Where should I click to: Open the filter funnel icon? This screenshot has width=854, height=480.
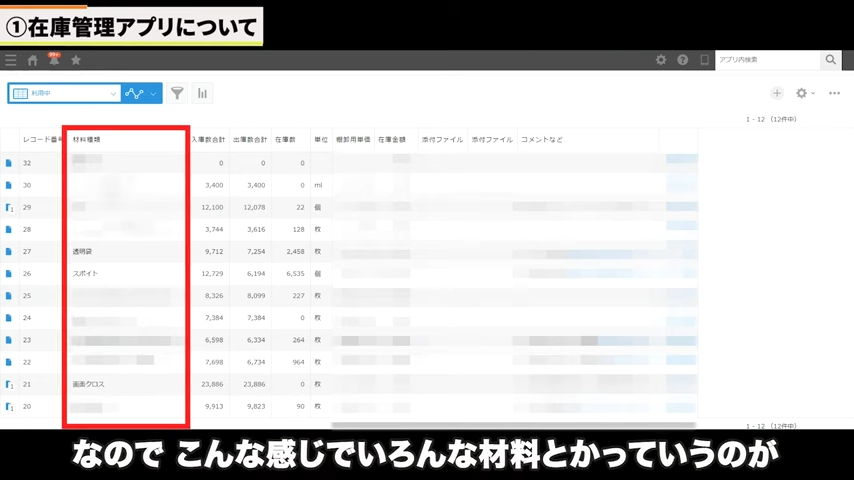(177, 93)
